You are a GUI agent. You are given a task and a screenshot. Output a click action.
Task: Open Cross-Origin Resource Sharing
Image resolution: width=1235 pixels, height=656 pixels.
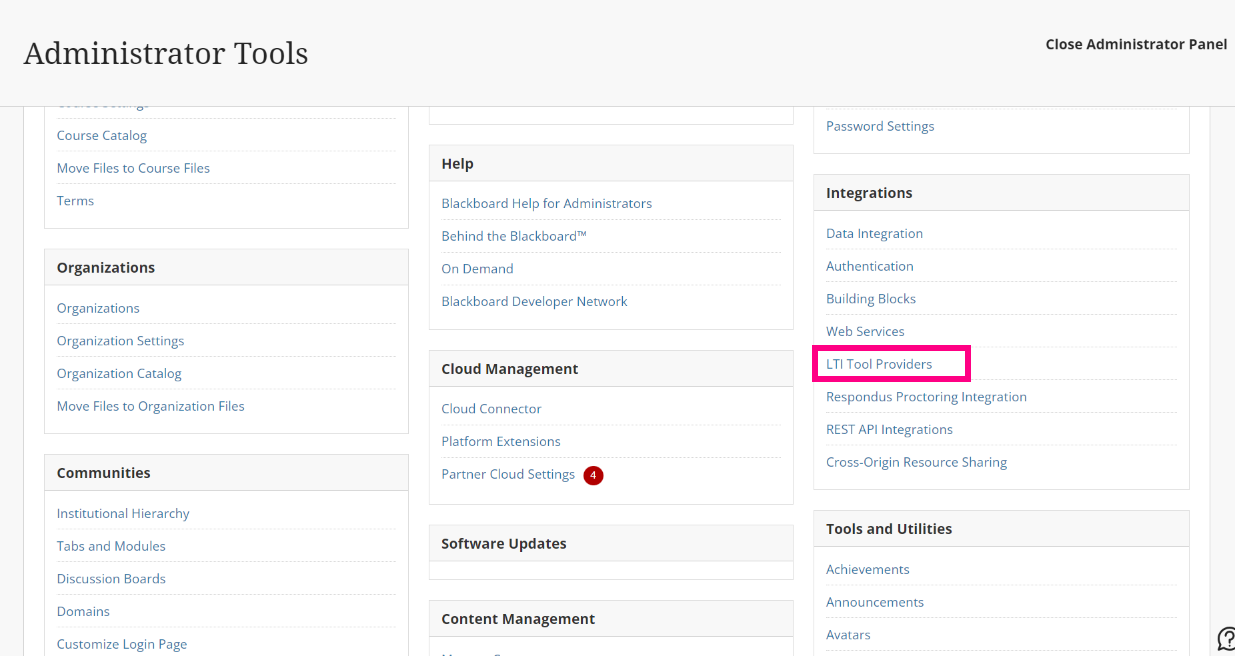[x=916, y=462]
